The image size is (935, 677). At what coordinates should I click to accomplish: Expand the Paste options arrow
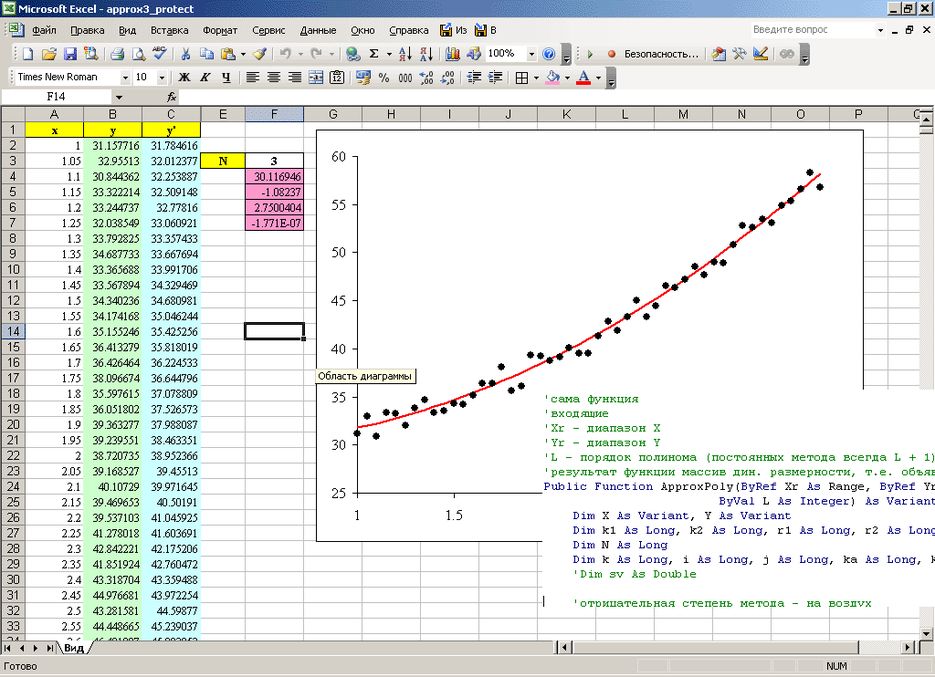pos(243,54)
